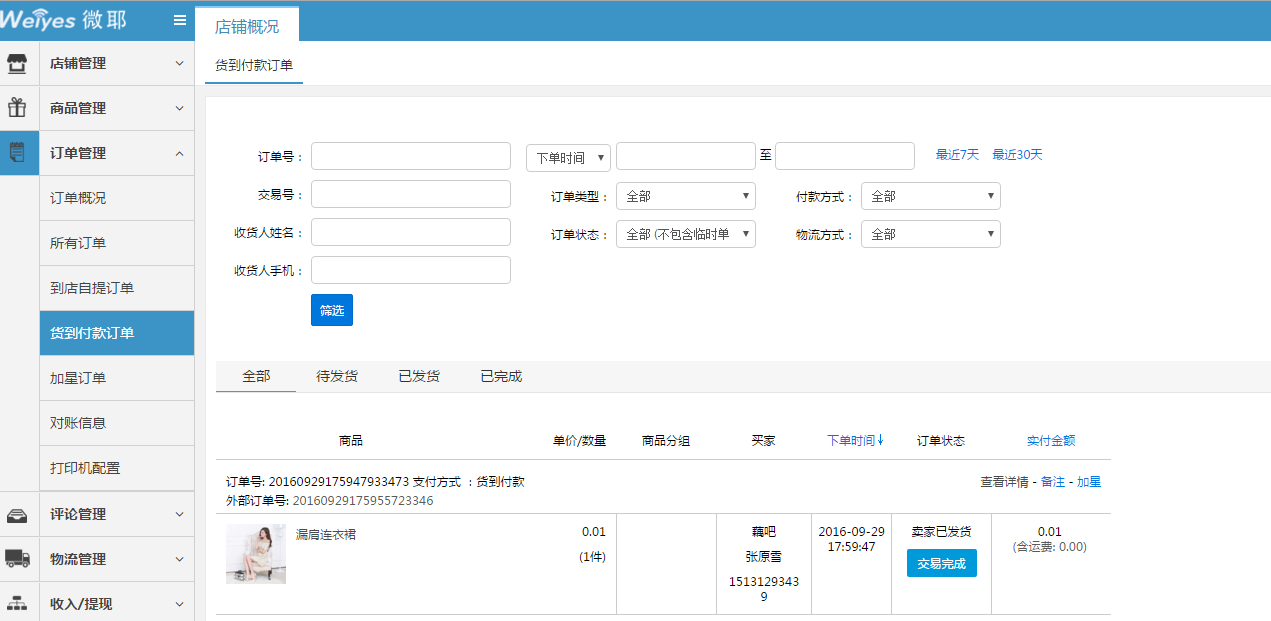
Task: Open 打印机配置 in the sidebar
Action: (117, 468)
